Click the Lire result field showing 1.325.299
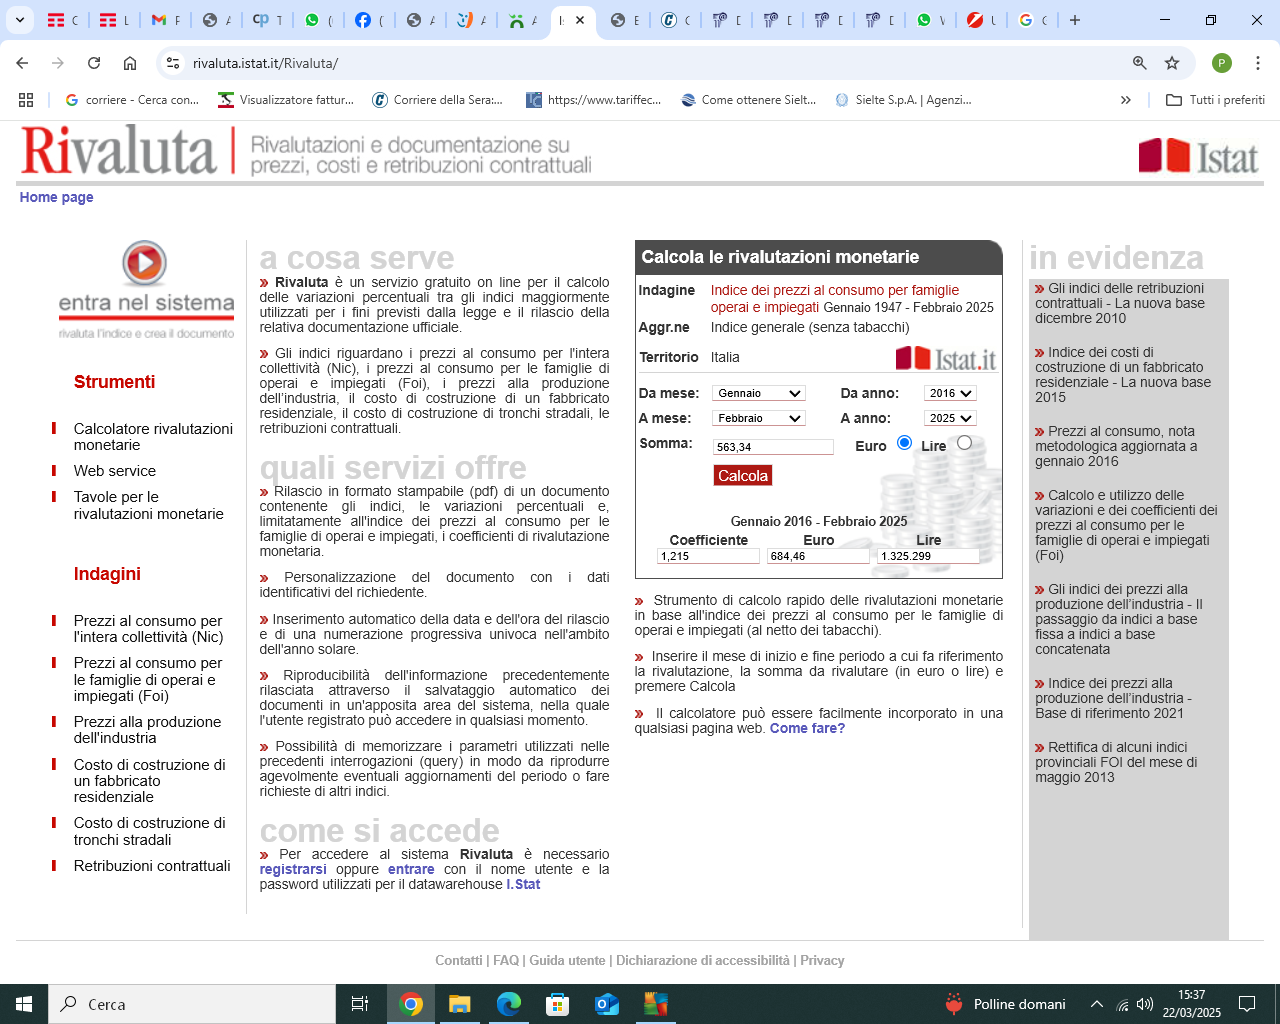Image resolution: width=1280 pixels, height=1024 pixels. (928, 556)
